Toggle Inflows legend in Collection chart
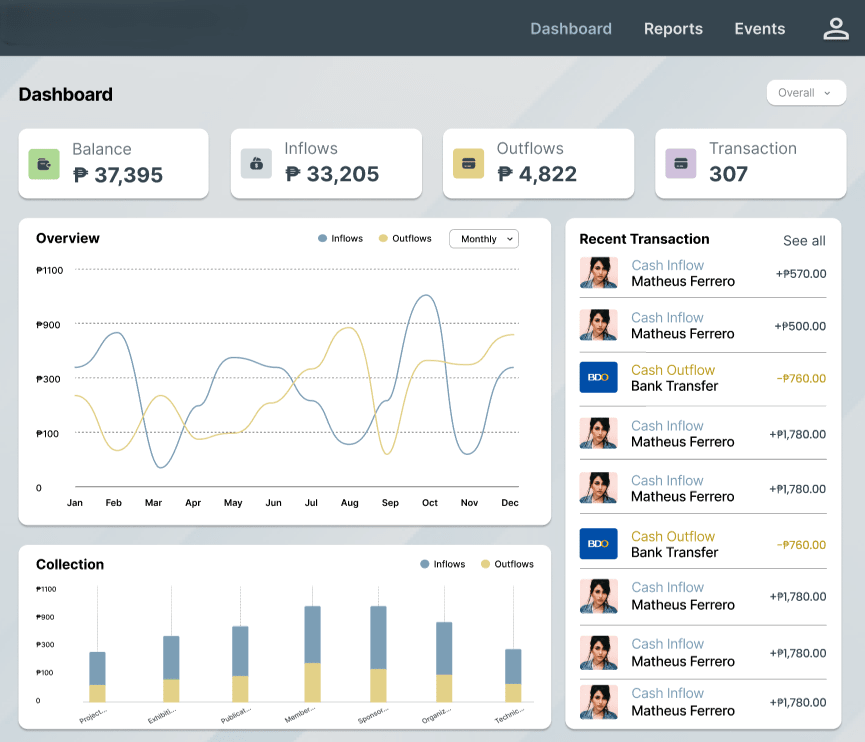The width and height of the screenshot is (865, 742). coord(443,564)
